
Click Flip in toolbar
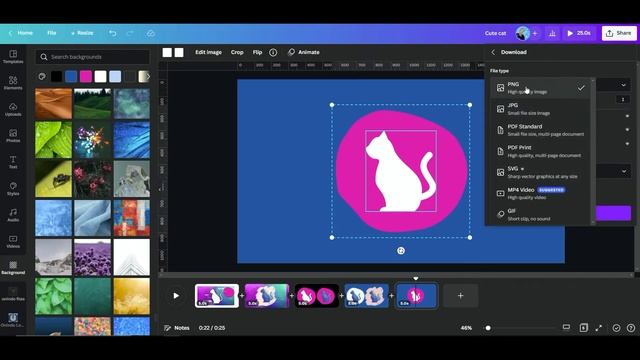pyautogui.click(x=257, y=52)
